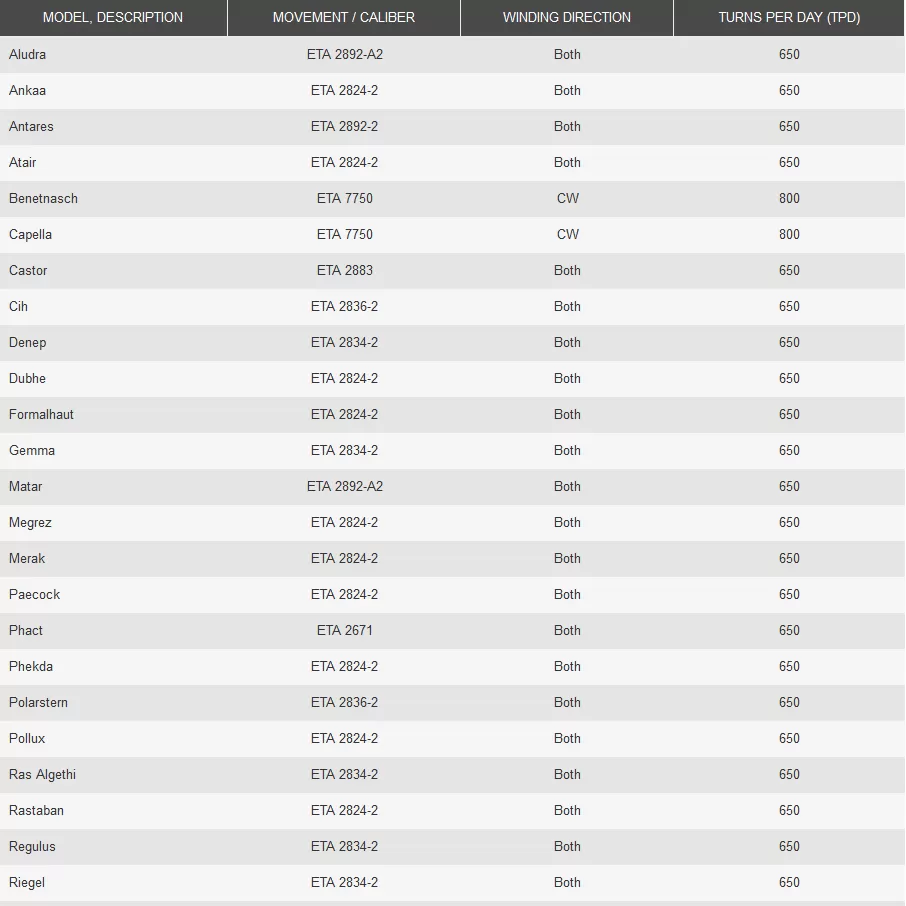Screen dimensions: 906x906
Task: Click the MODEL, DESCRIPTION column header
Action: [x=113, y=17]
